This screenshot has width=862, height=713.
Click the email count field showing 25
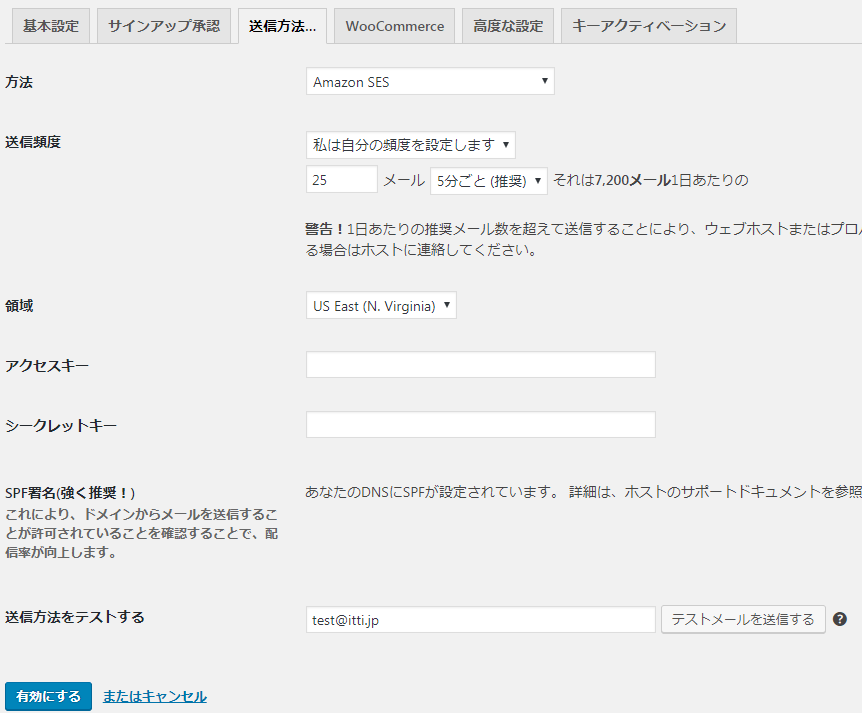tap(342, 180)
